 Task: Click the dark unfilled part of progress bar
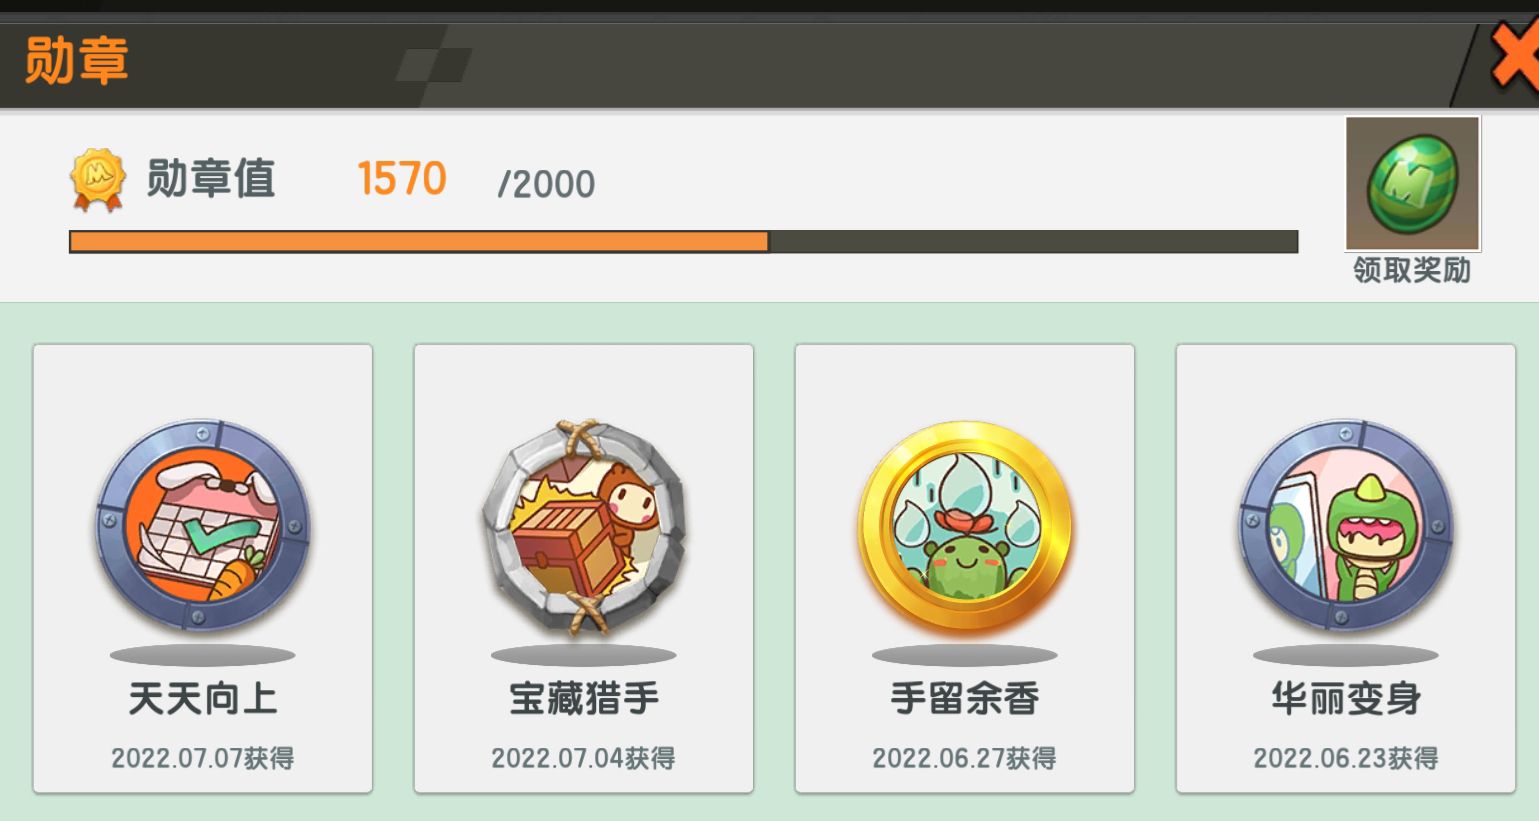(x=1033, y=242)
